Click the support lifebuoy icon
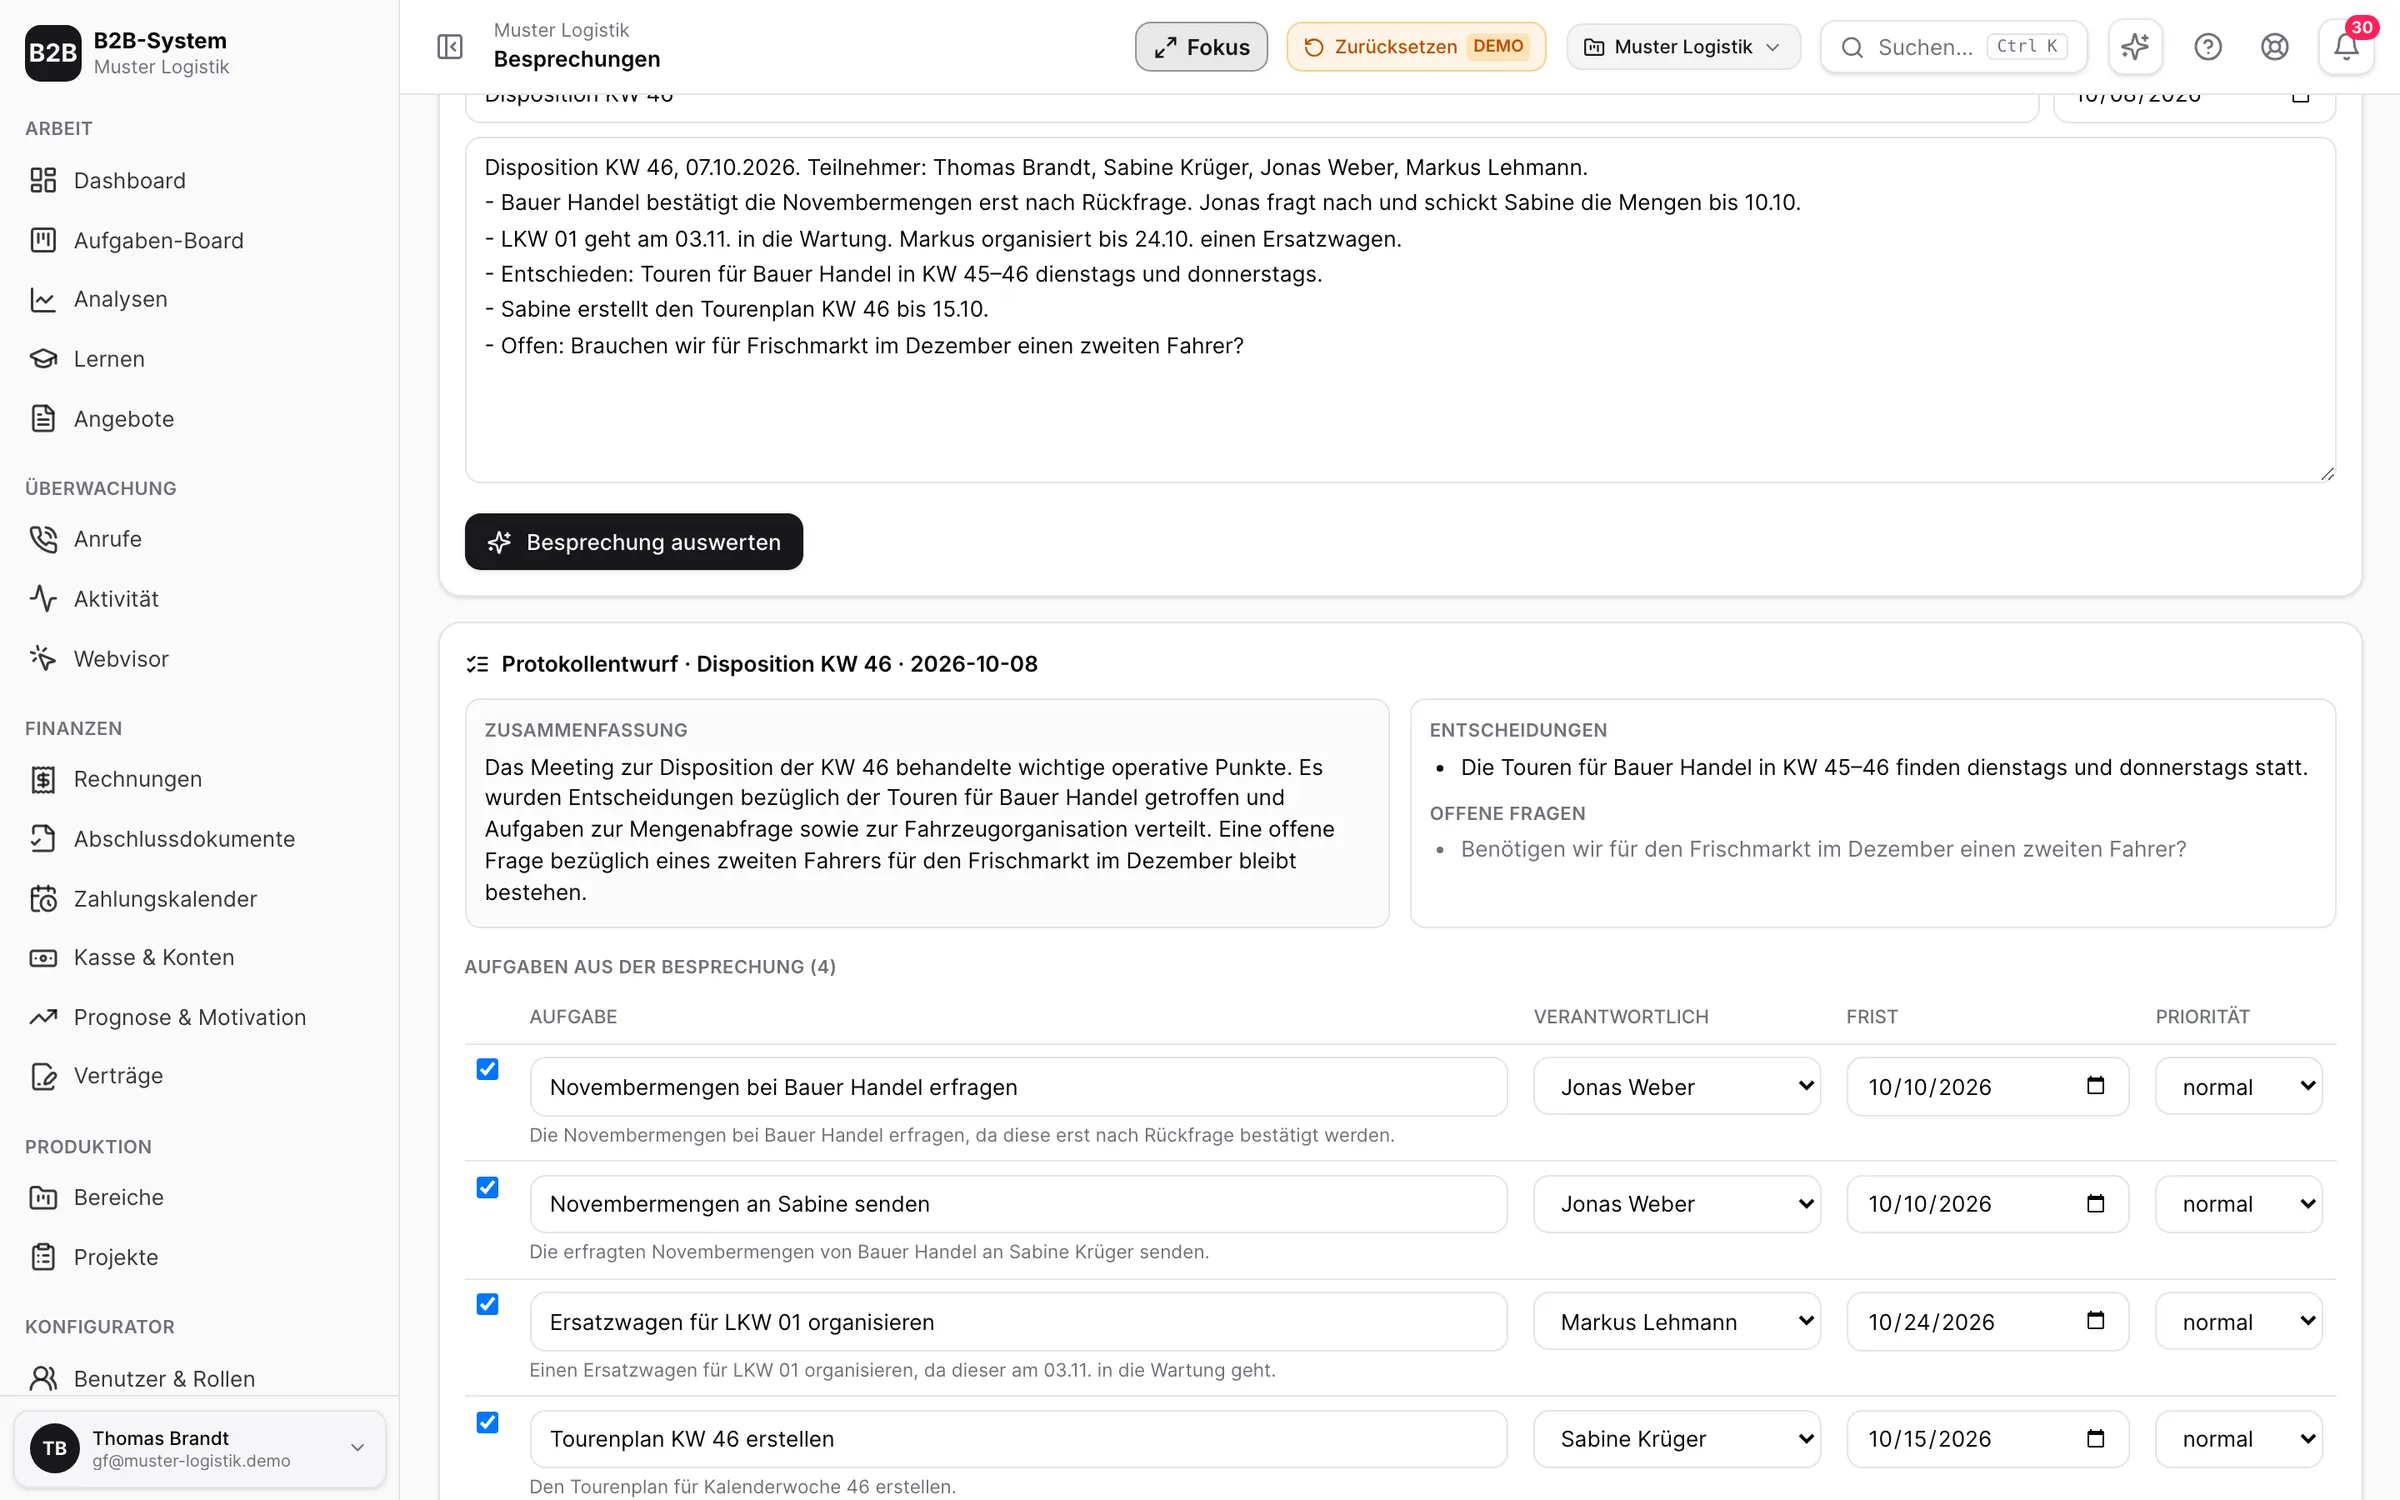The width and height of the screenshot is (2400, 1500). pyautogui.click(x=2275, y=47)
